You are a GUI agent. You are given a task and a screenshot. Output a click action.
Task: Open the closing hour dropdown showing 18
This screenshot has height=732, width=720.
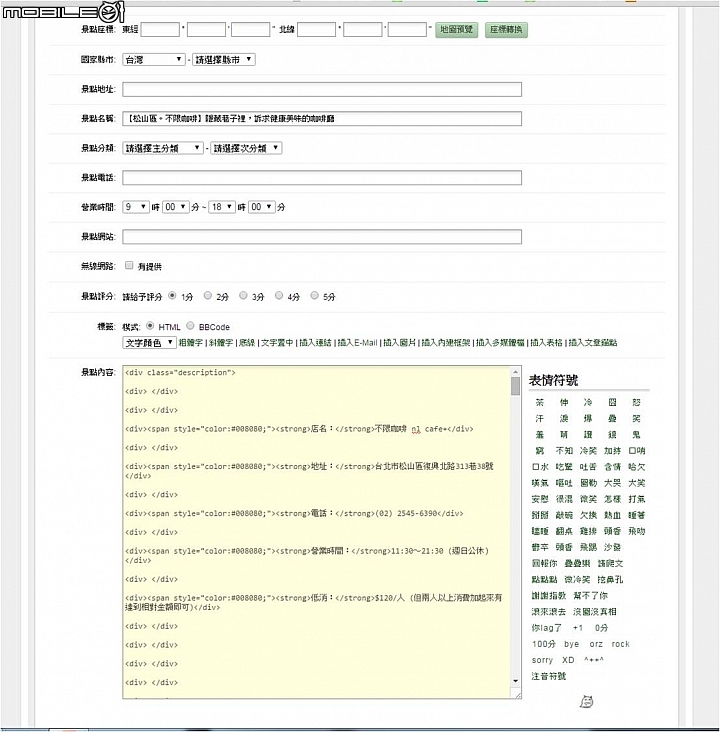(221, 207)
